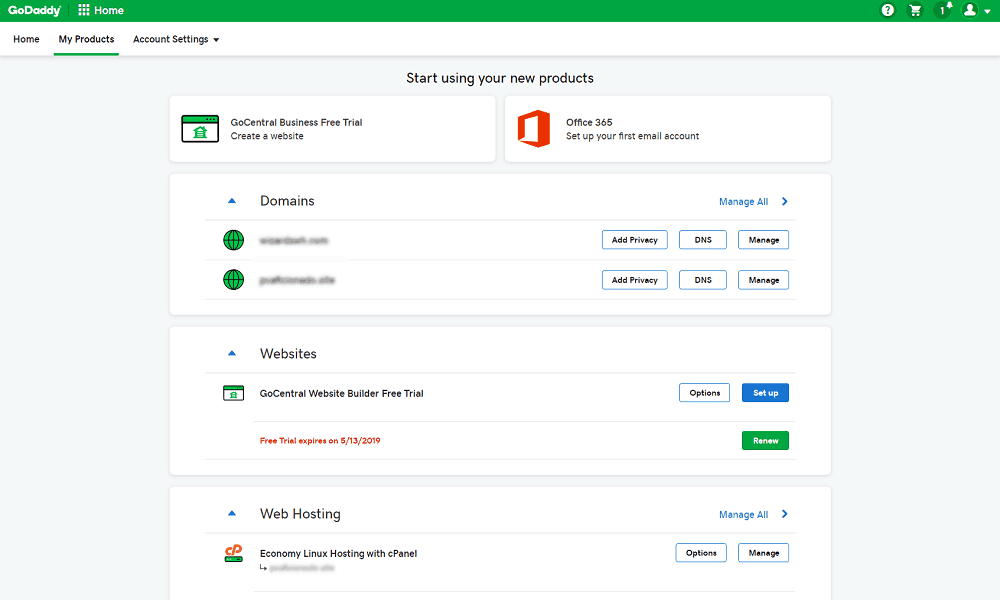The image size is (1000, 600).
Task: Click the second blurred domain name in Domains
Action: point(297,280)
